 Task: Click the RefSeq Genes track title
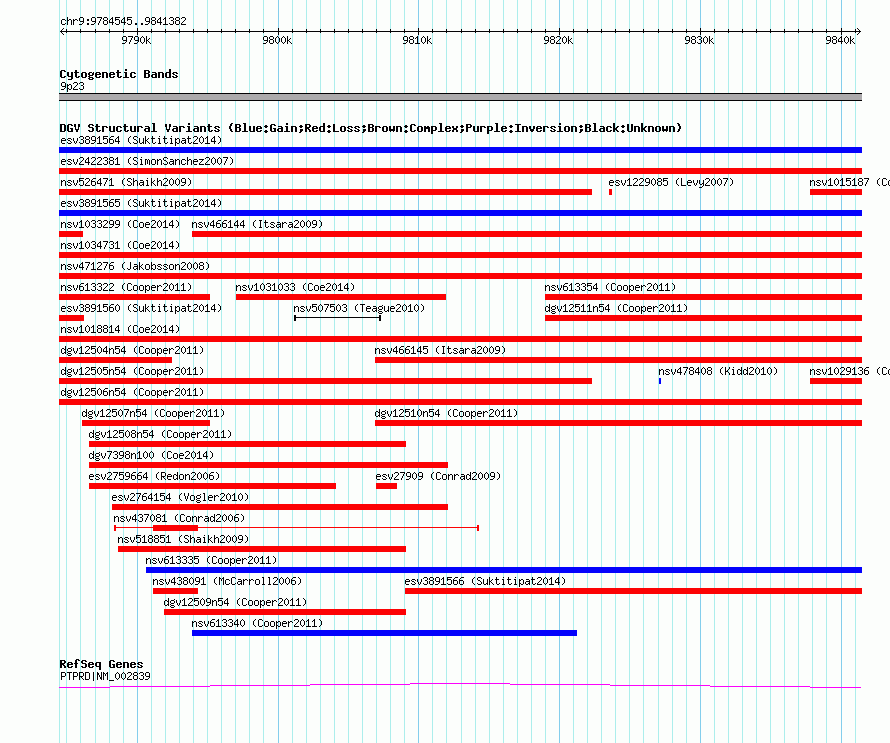point(101,664)
